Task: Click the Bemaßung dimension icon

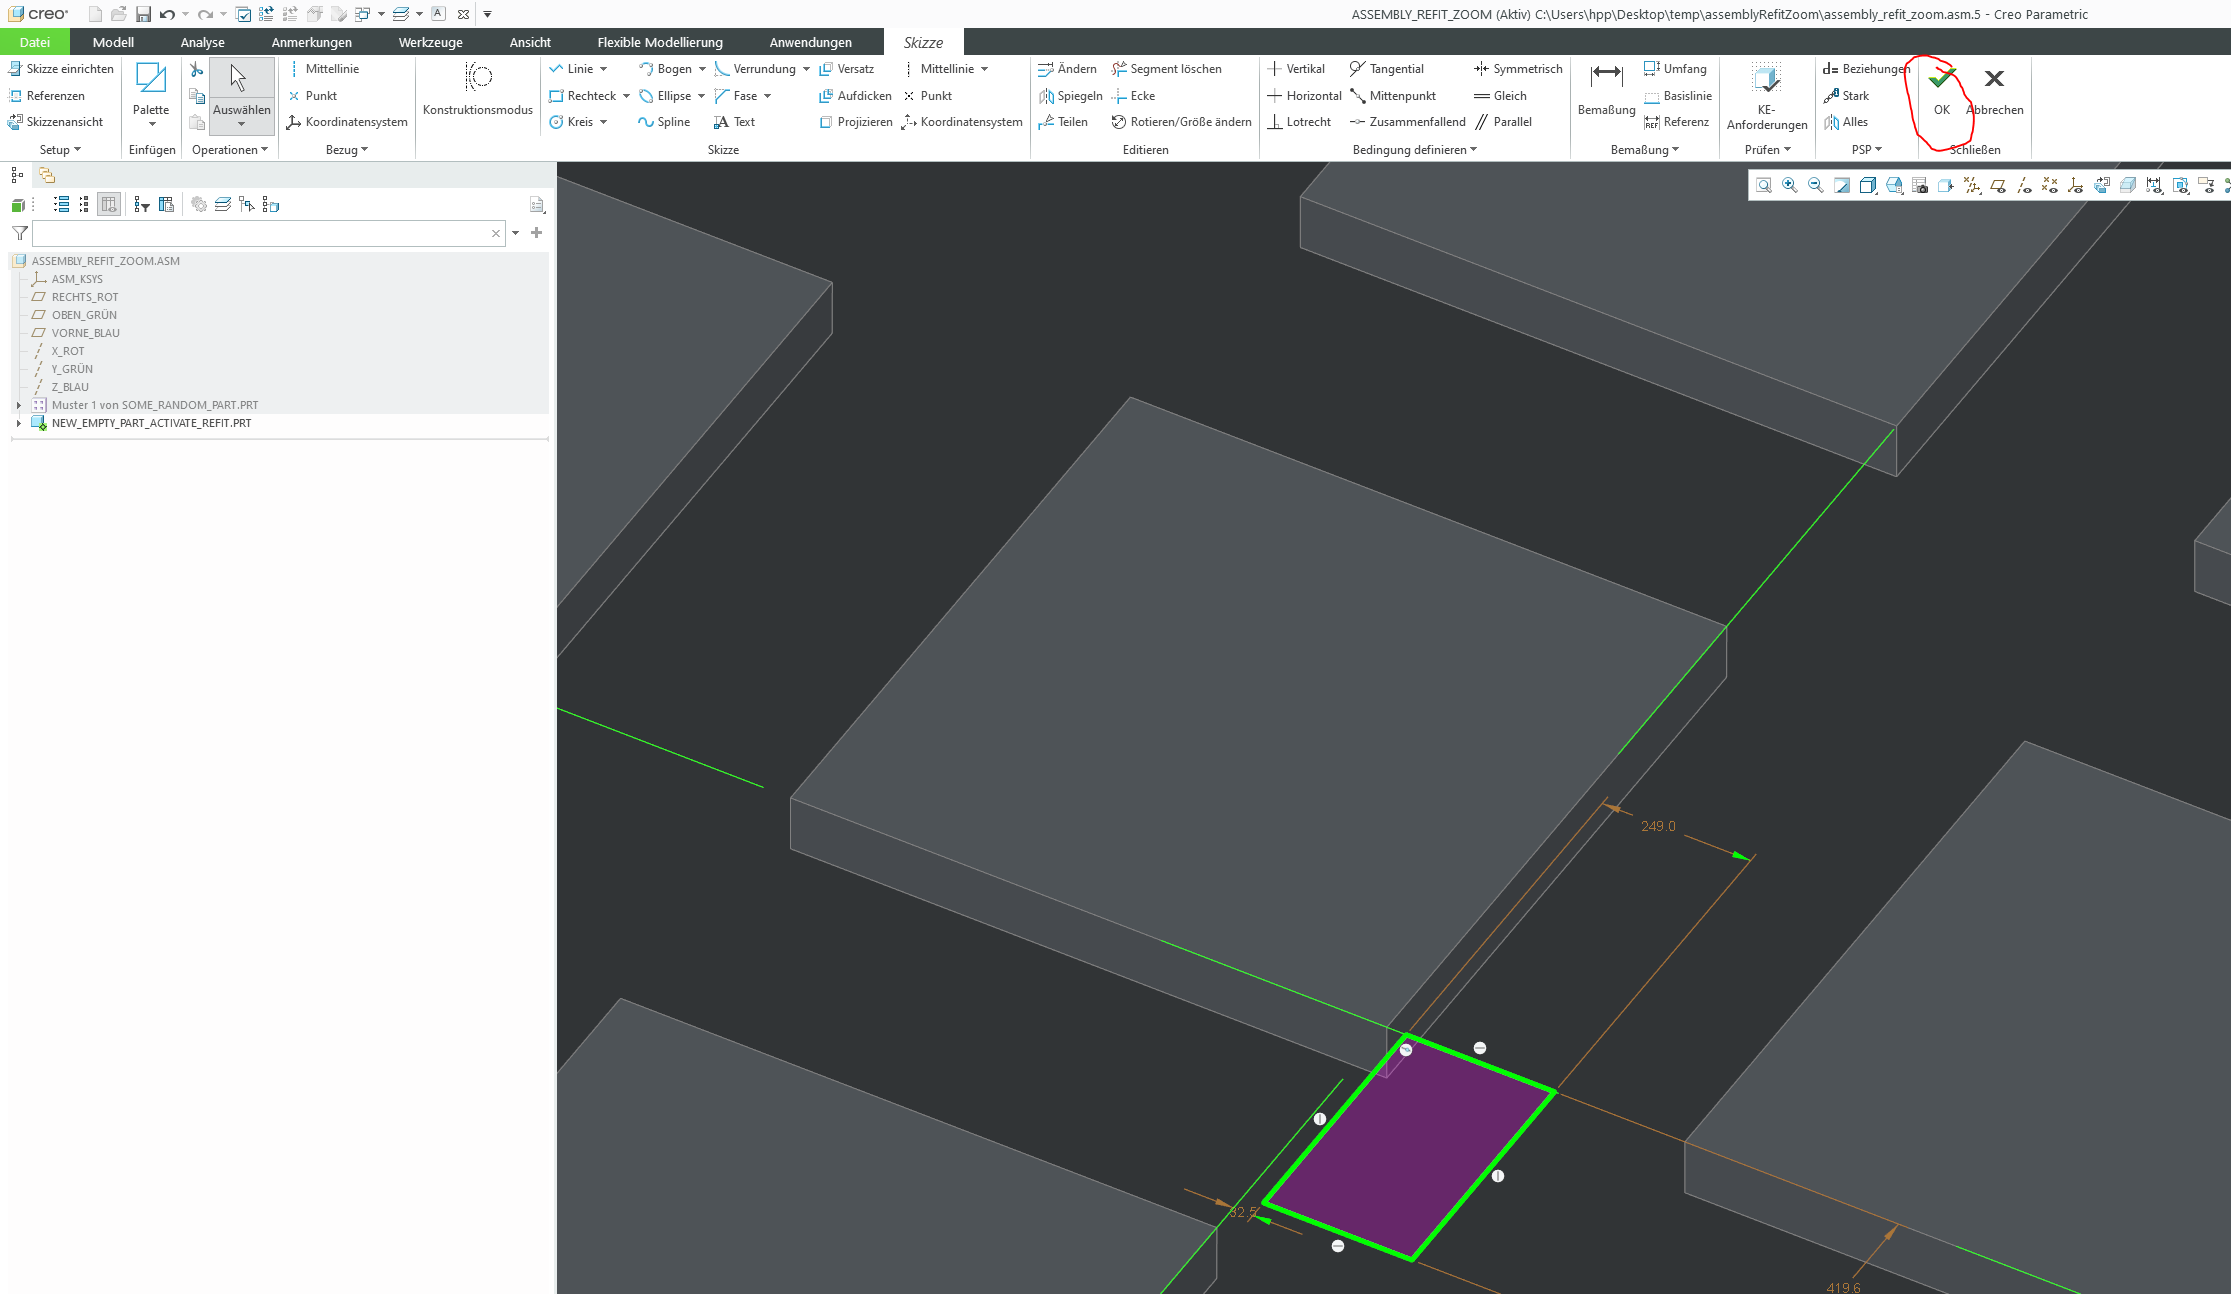Action: (x=1605, y=95)
